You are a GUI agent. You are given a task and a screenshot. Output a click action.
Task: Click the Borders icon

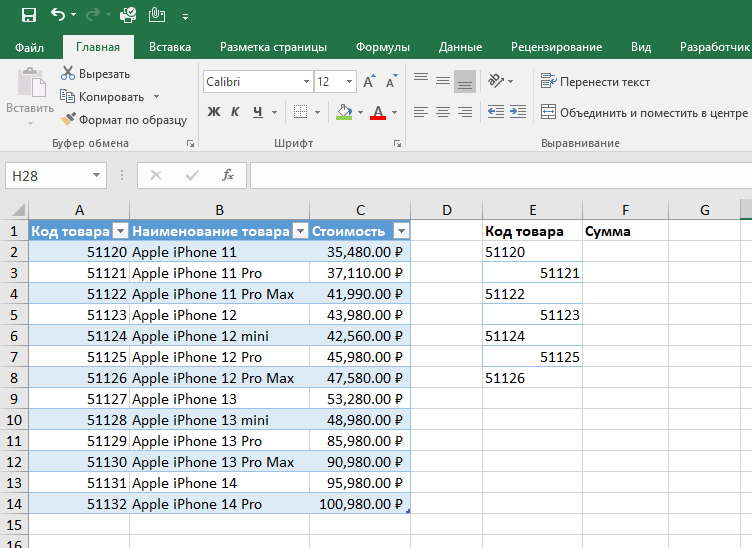point(300,112)
